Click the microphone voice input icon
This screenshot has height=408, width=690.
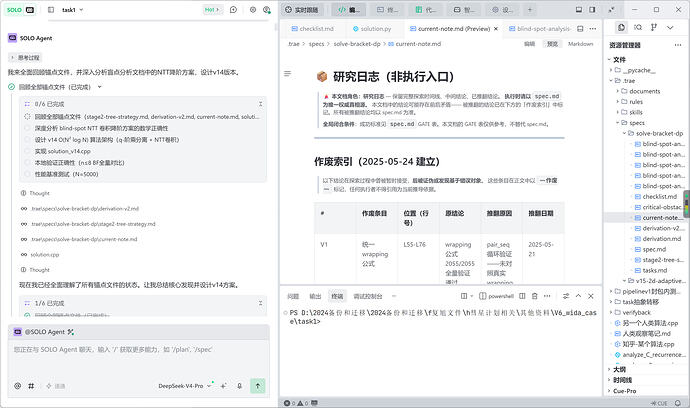pos(239,386)
